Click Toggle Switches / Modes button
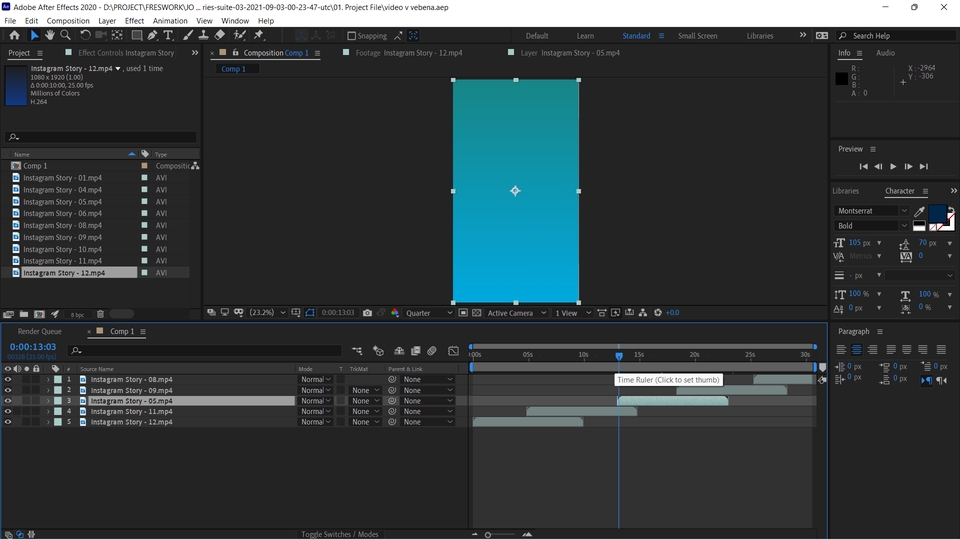Screen dimensions: 960x540 click(340, 534)
